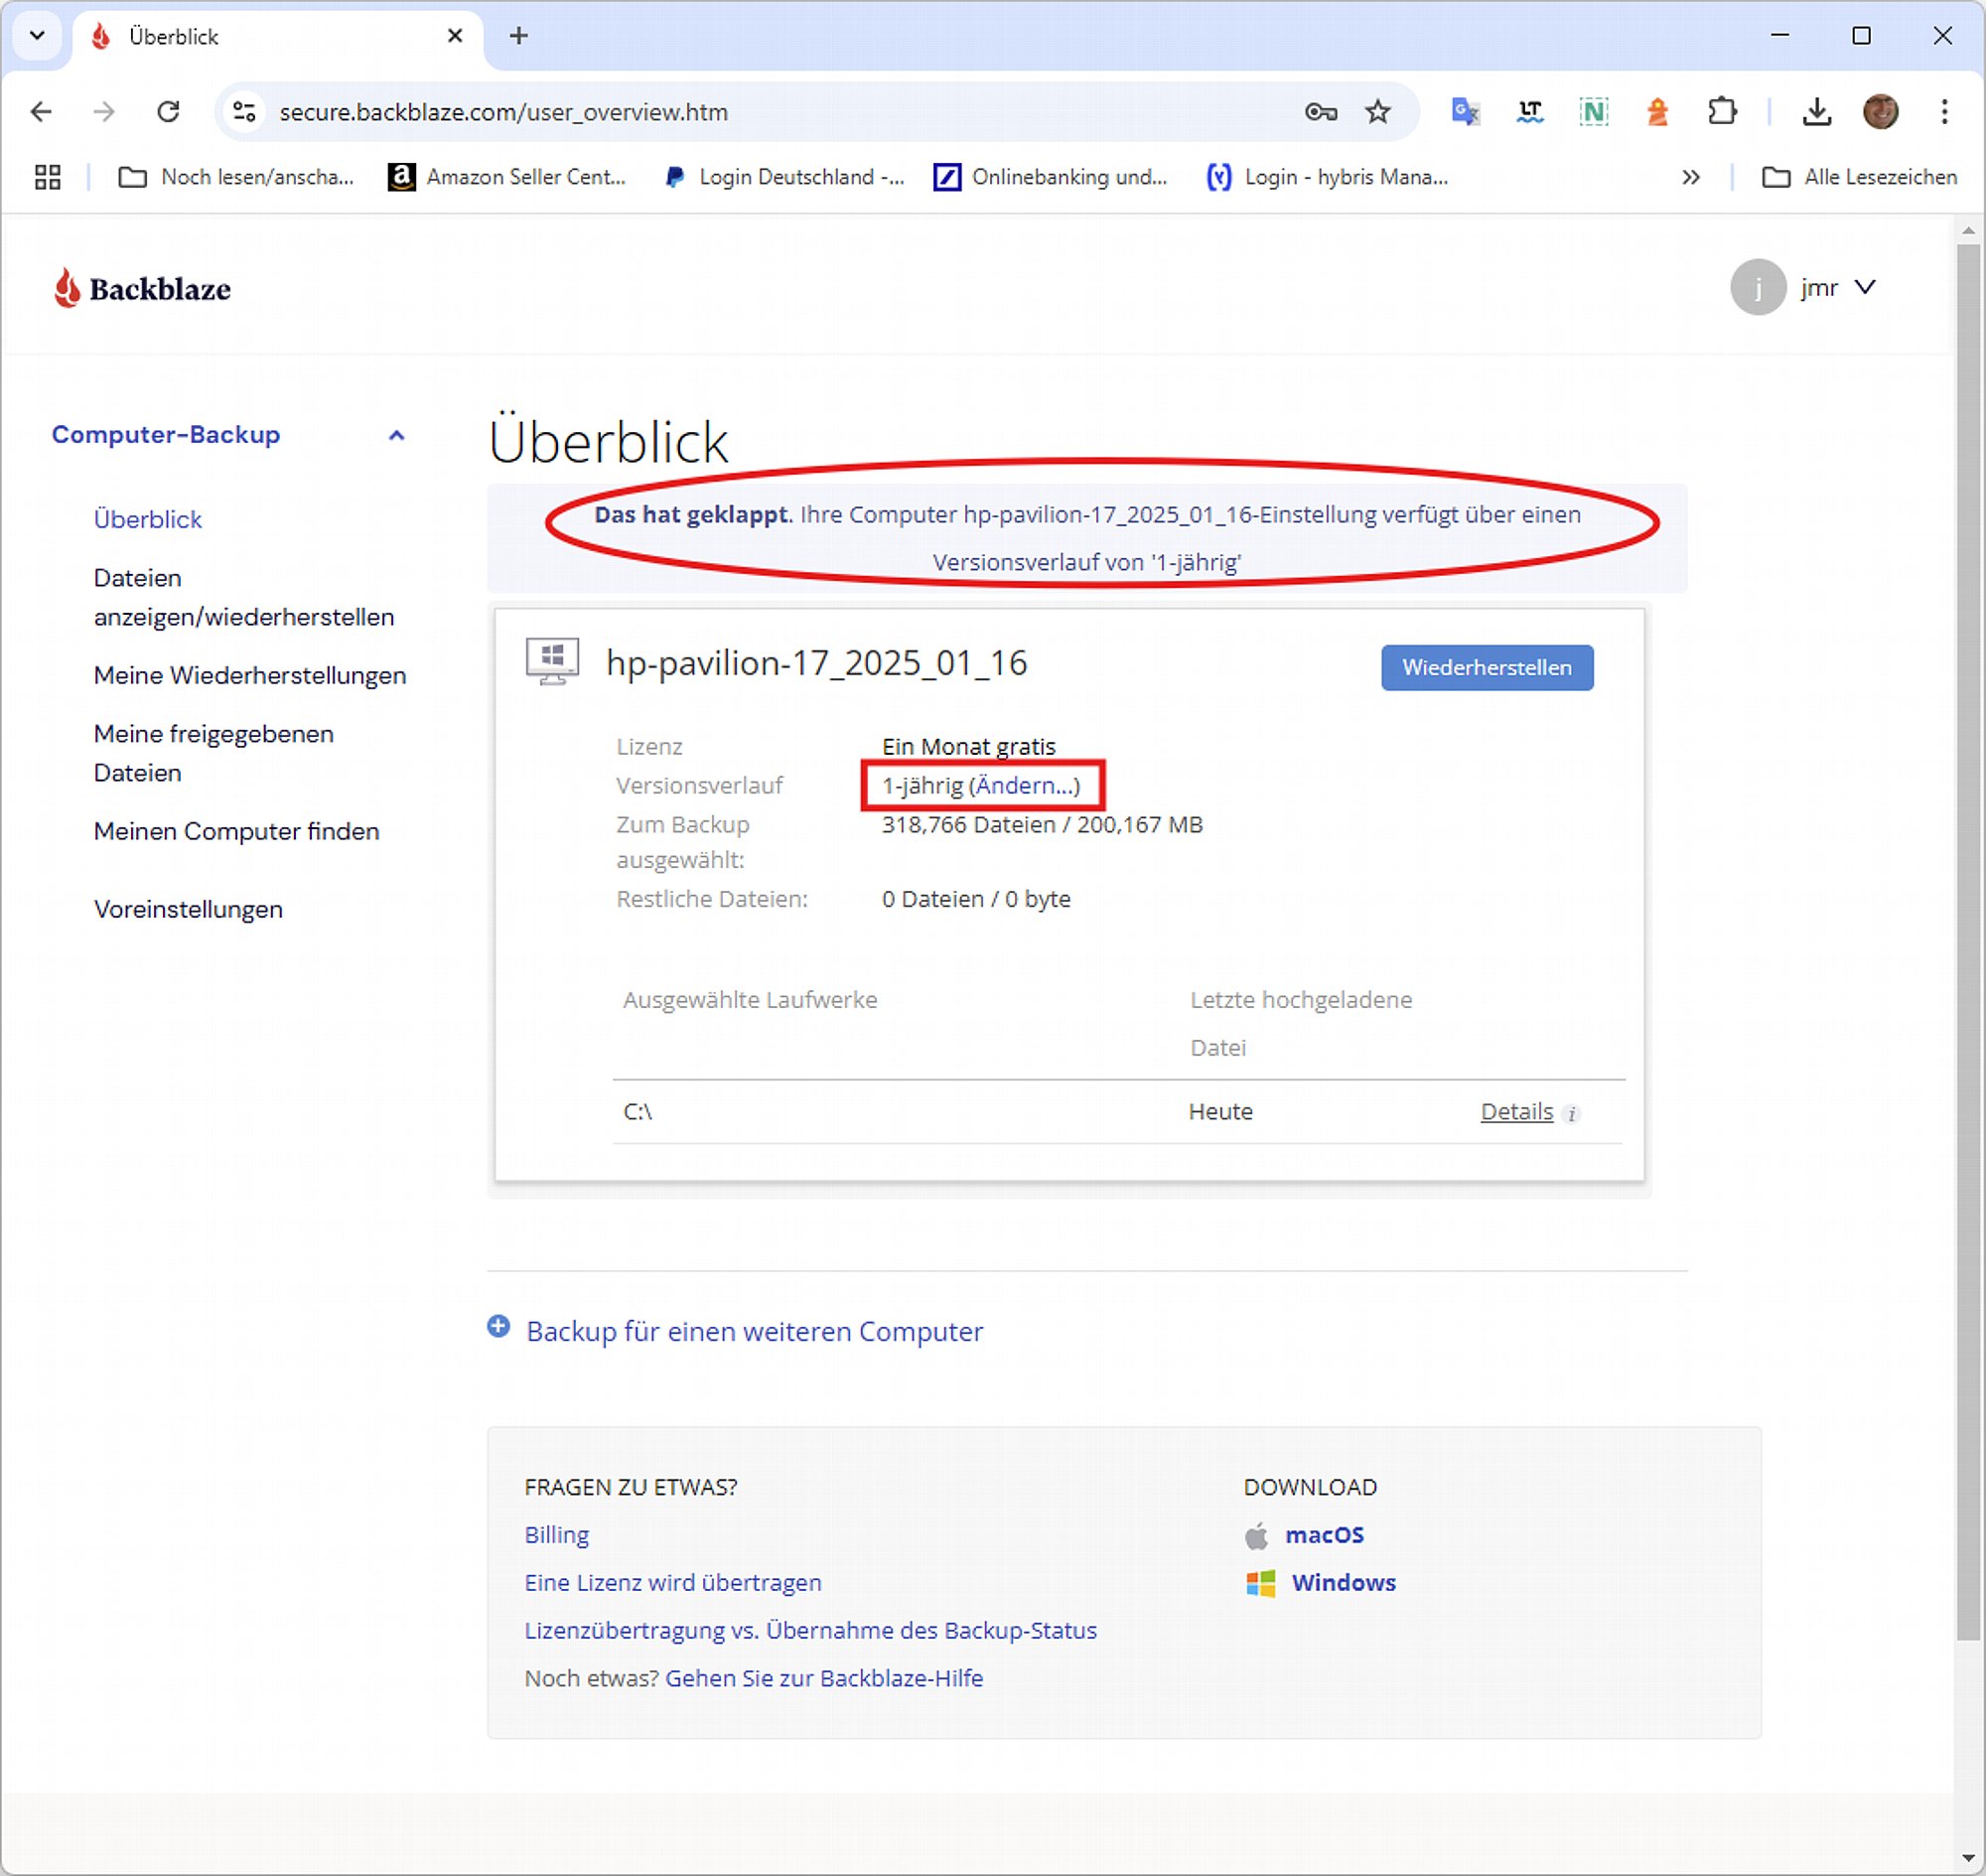Go back with the browser back arrow

tap(41, 112)
